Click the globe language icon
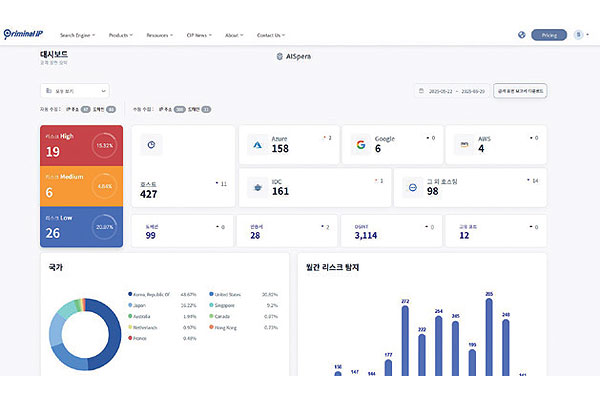 pos(521,35)
